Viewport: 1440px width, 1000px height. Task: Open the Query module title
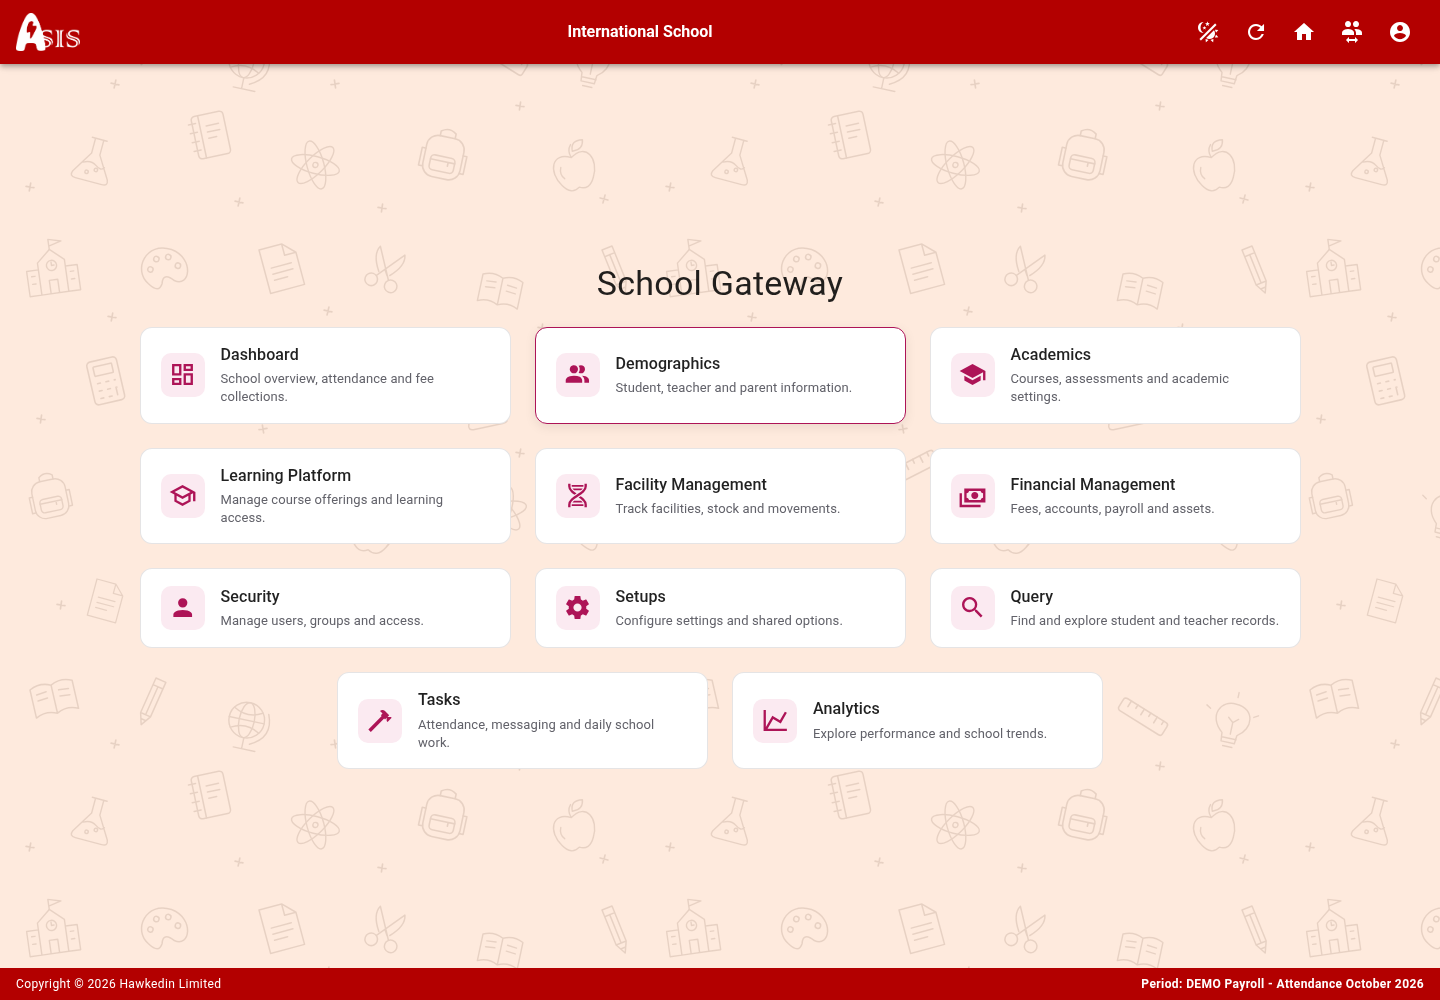(x=1031, y=597)
